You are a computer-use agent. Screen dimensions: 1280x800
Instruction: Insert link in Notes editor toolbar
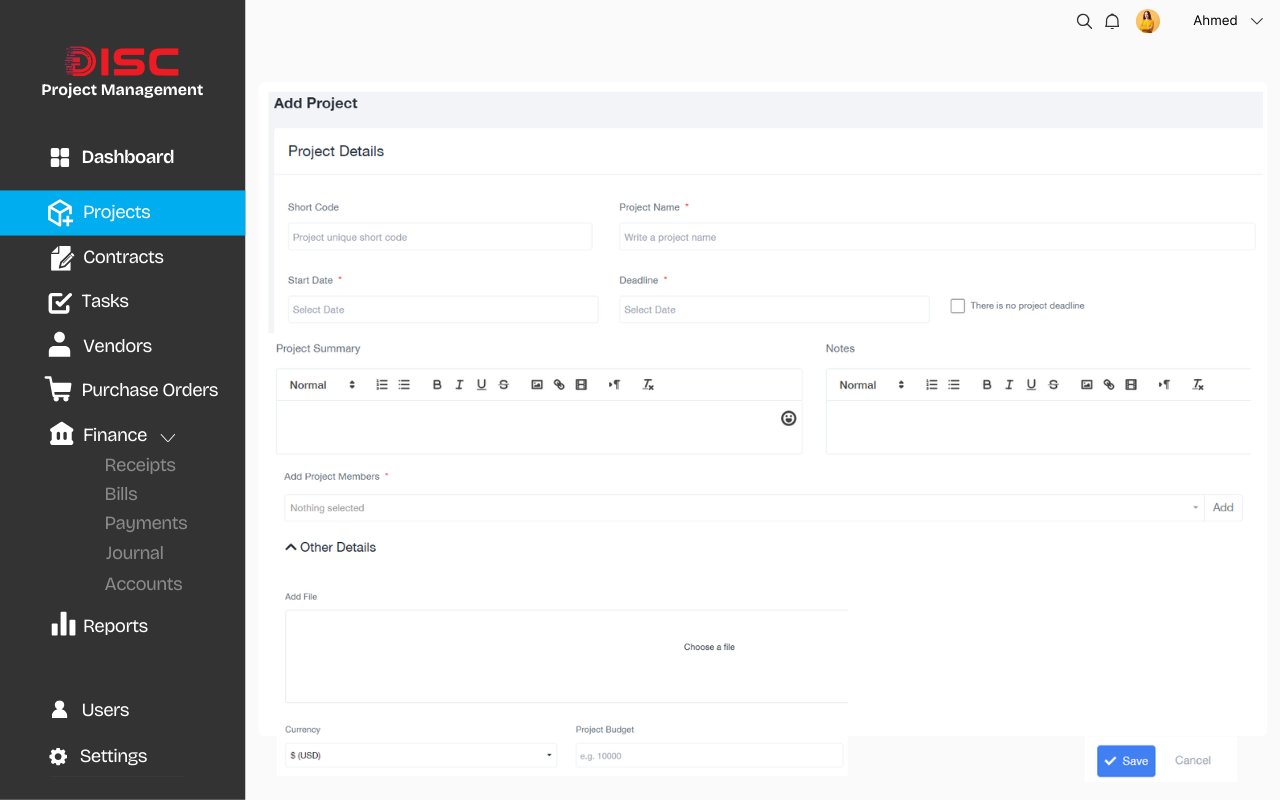click(x=1109, y=385)
